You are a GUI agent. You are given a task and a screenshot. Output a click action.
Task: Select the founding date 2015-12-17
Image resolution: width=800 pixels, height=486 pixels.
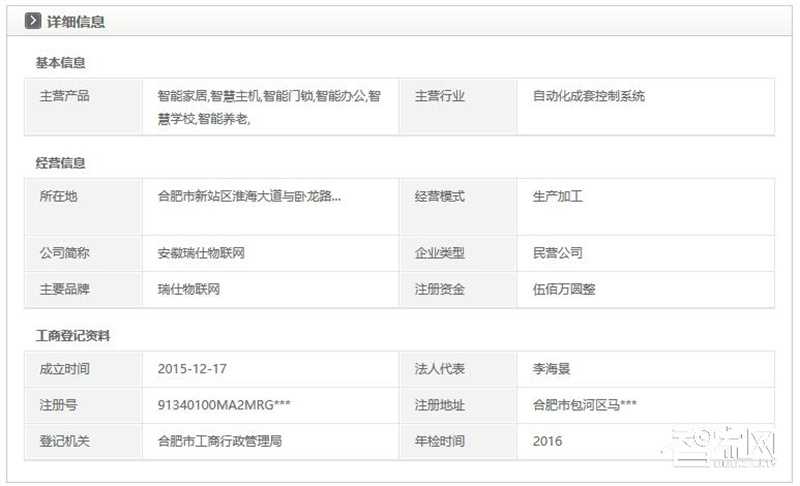[x=192, y=369]
